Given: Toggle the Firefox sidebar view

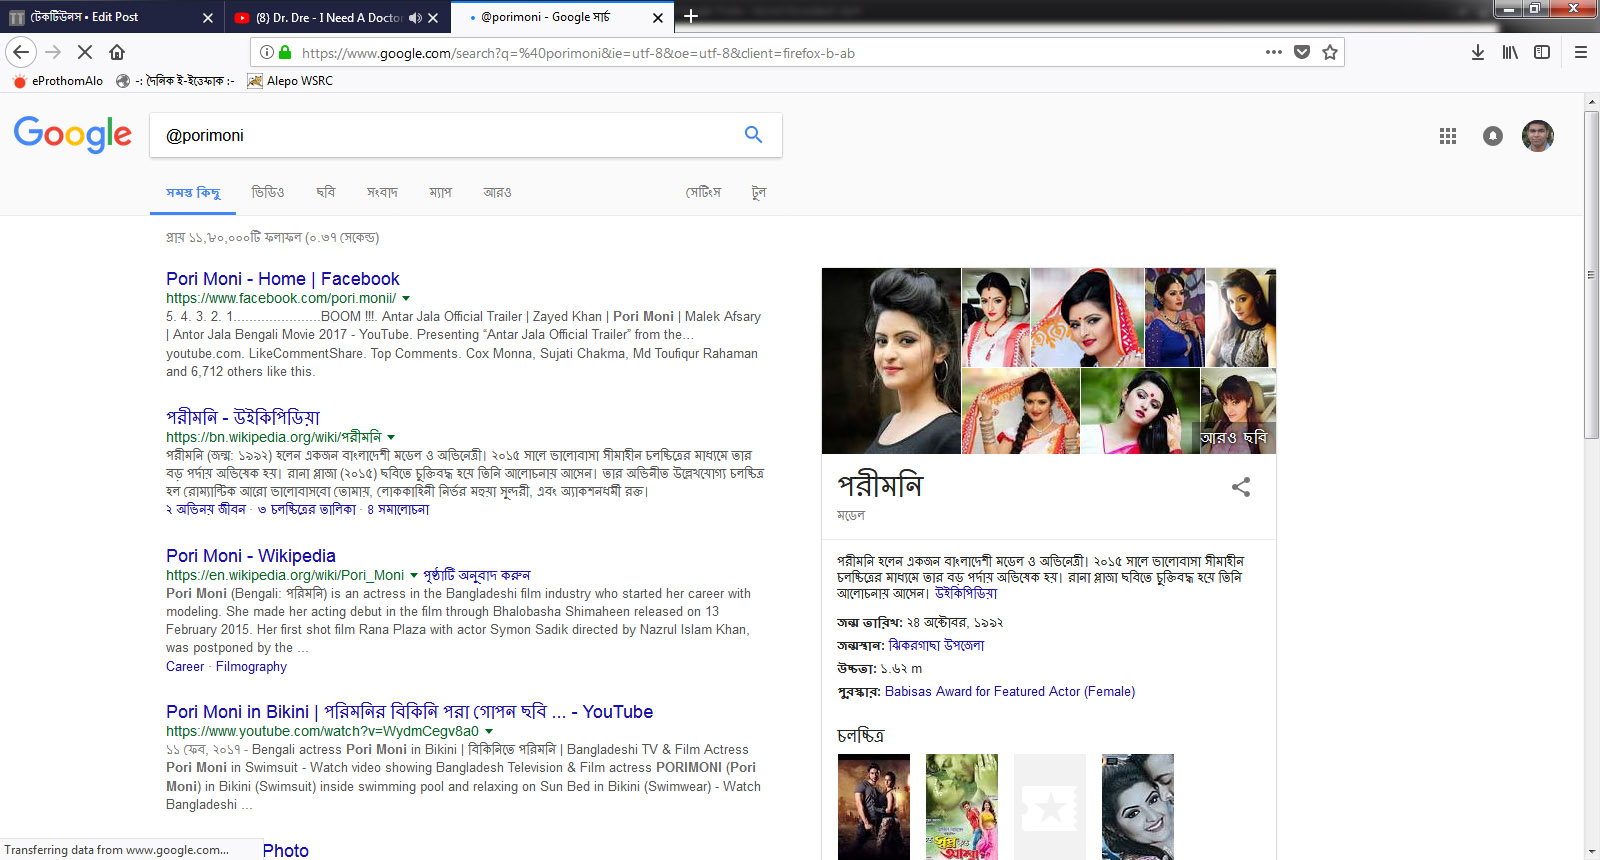Looking at the screenshot, I should click(1541, 53).
